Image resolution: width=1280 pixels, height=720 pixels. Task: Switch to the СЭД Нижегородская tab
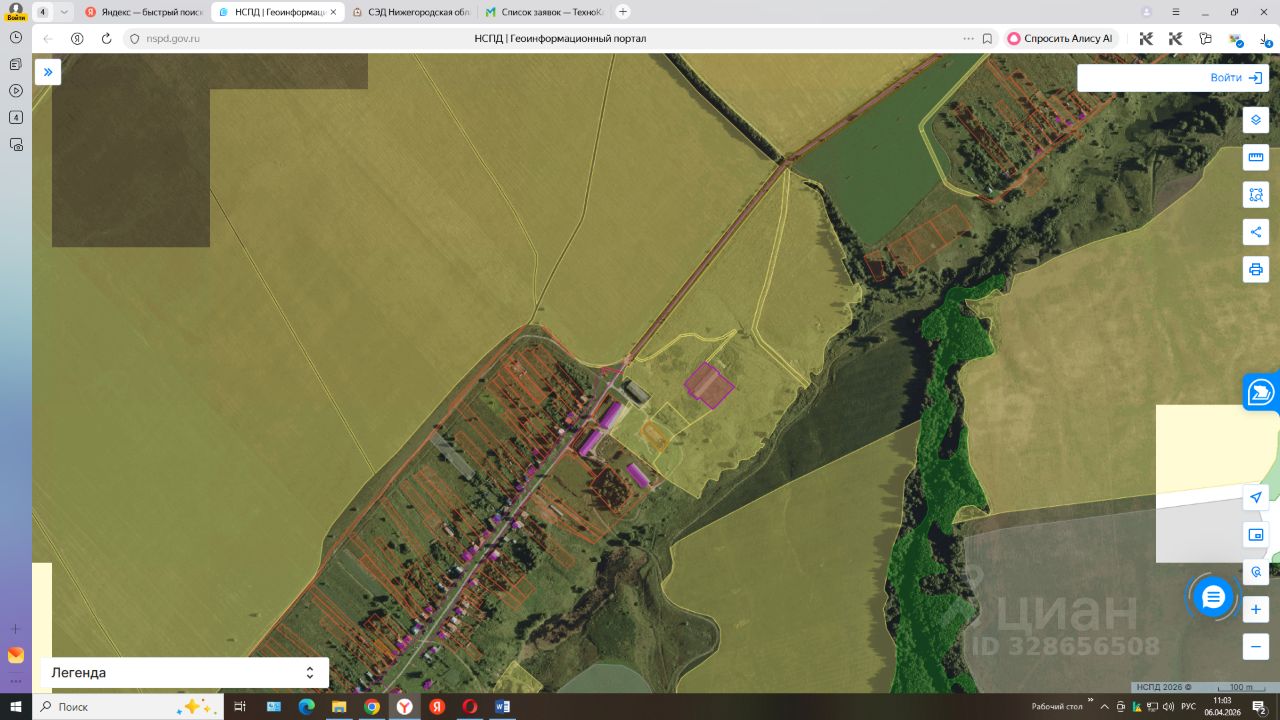[x=411, y=12]
